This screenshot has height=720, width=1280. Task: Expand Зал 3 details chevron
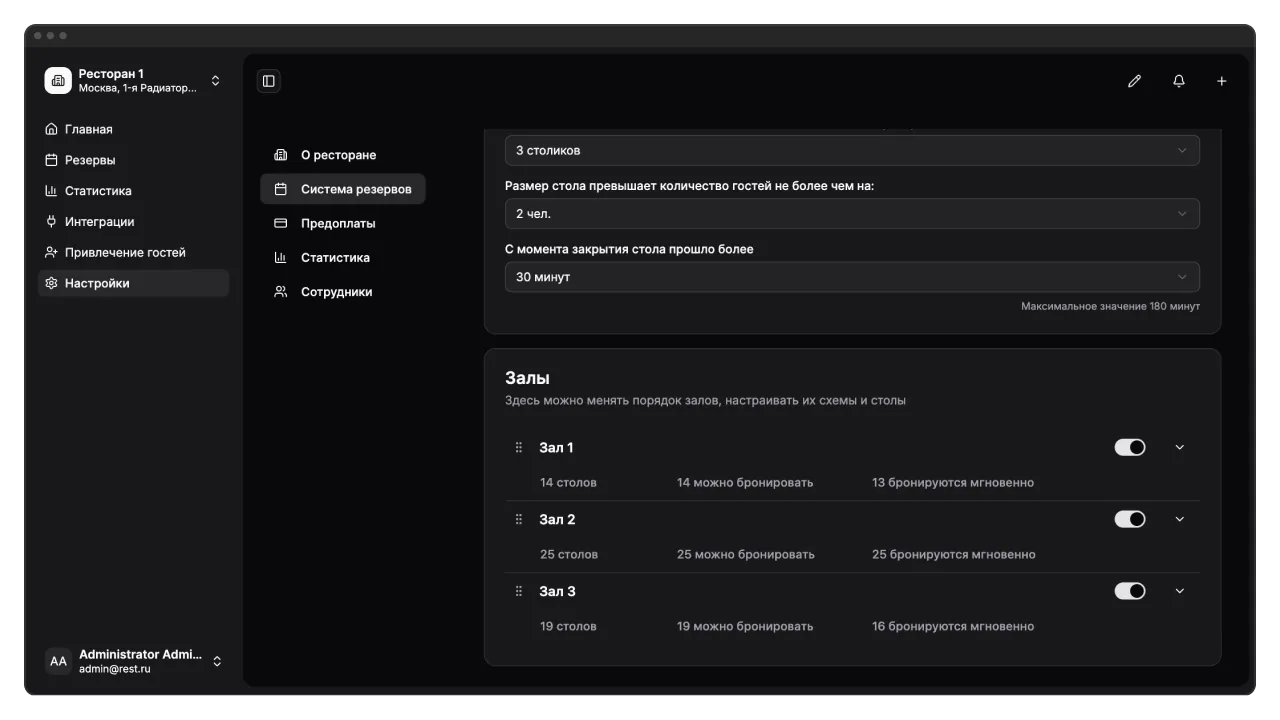(1180, 591)
